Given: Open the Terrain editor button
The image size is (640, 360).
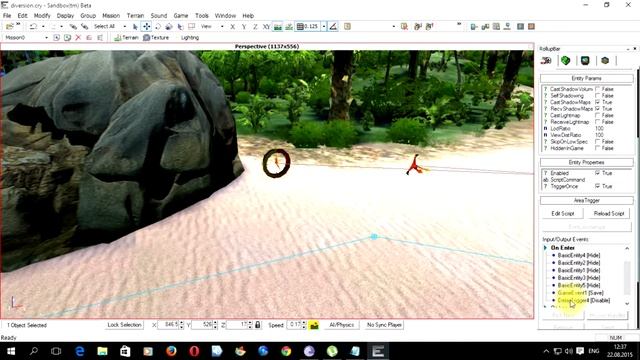Looking at the screenshot, I should (127, 38).
